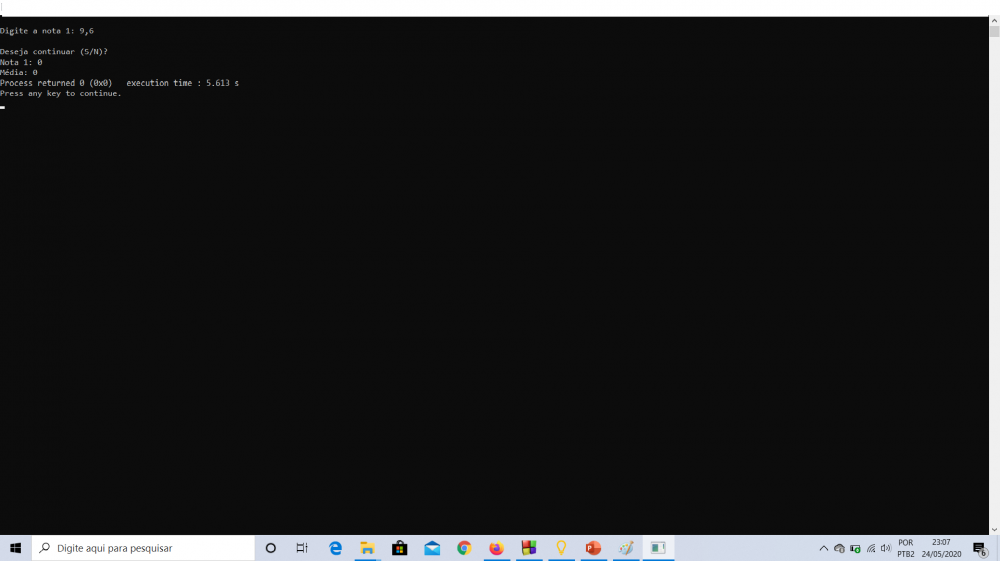Click the console scrollbar up arrow
This screenshot has width=1000, height=561.
click(994, 21)
